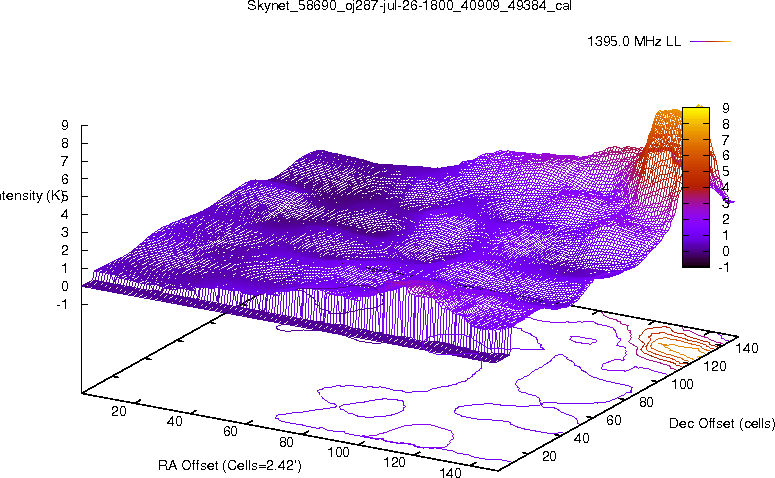
Task: Click the RA axis tick label 80
Action: (x=287, y=442)
